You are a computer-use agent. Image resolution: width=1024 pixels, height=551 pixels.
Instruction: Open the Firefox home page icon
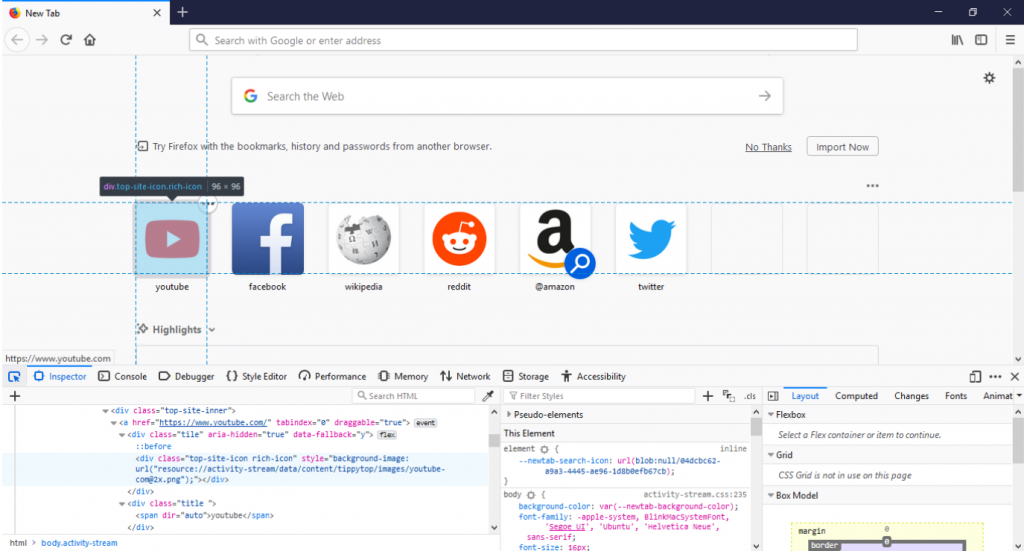89,40
